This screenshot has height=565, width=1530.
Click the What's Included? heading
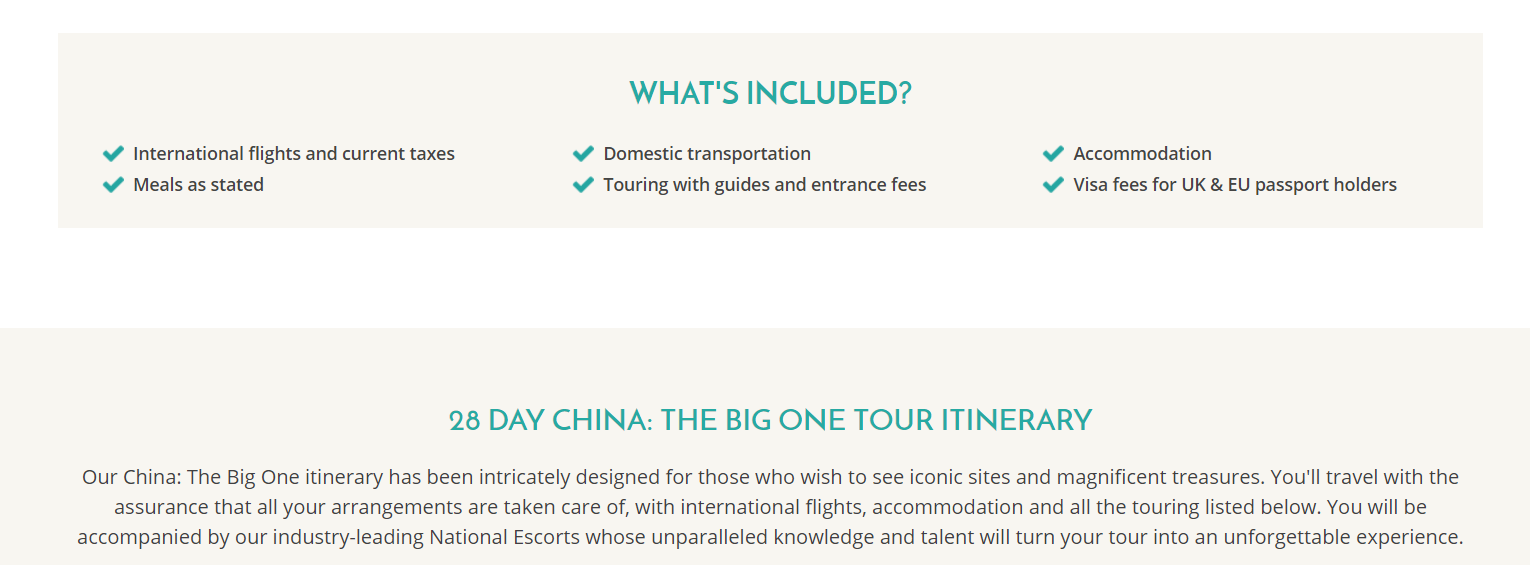[x=770, y=93]
